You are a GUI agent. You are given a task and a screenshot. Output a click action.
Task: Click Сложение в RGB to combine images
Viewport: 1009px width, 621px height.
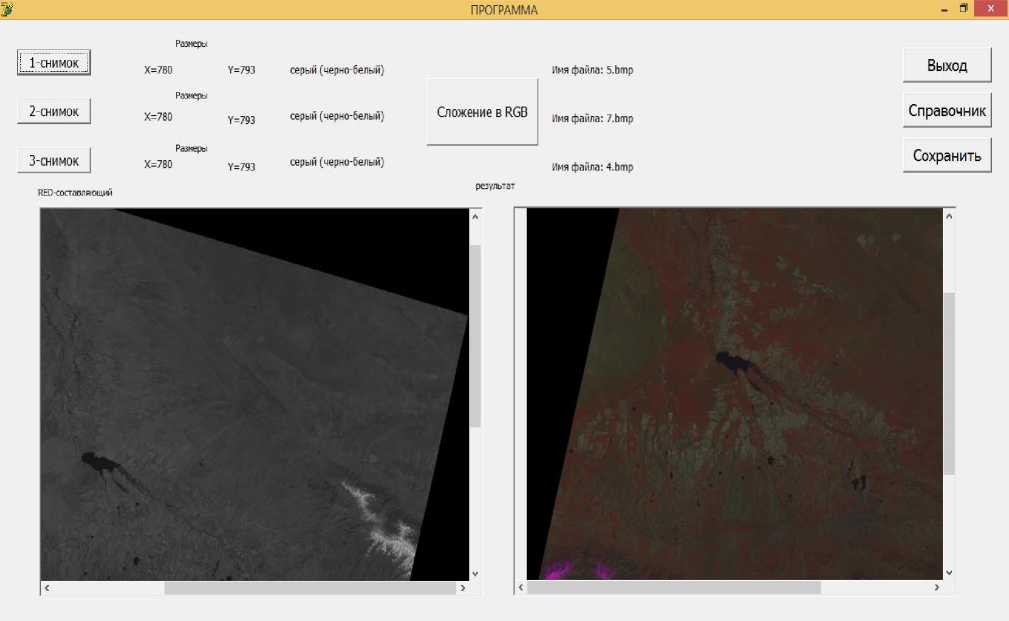tap(482, 112)
